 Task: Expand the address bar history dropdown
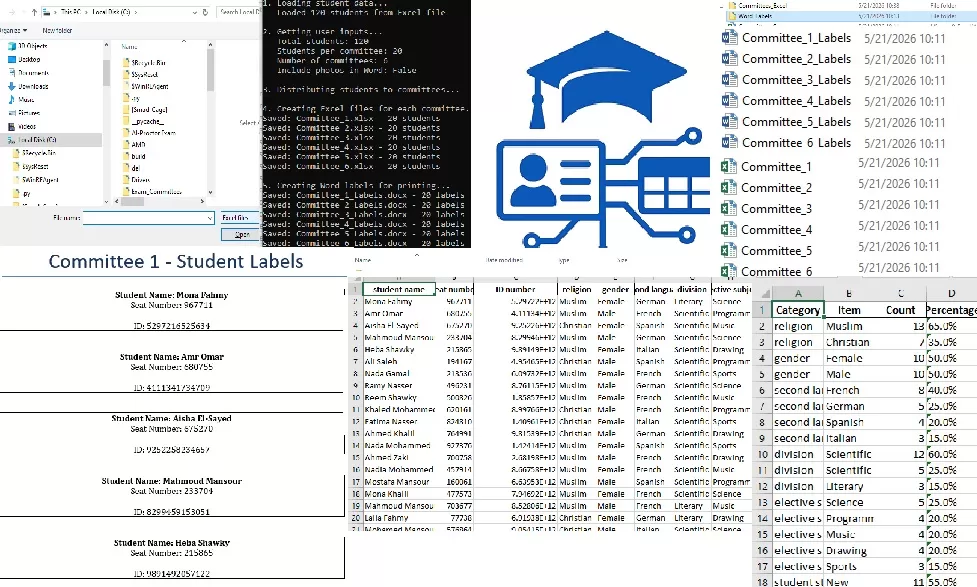(x=195, y=12)
